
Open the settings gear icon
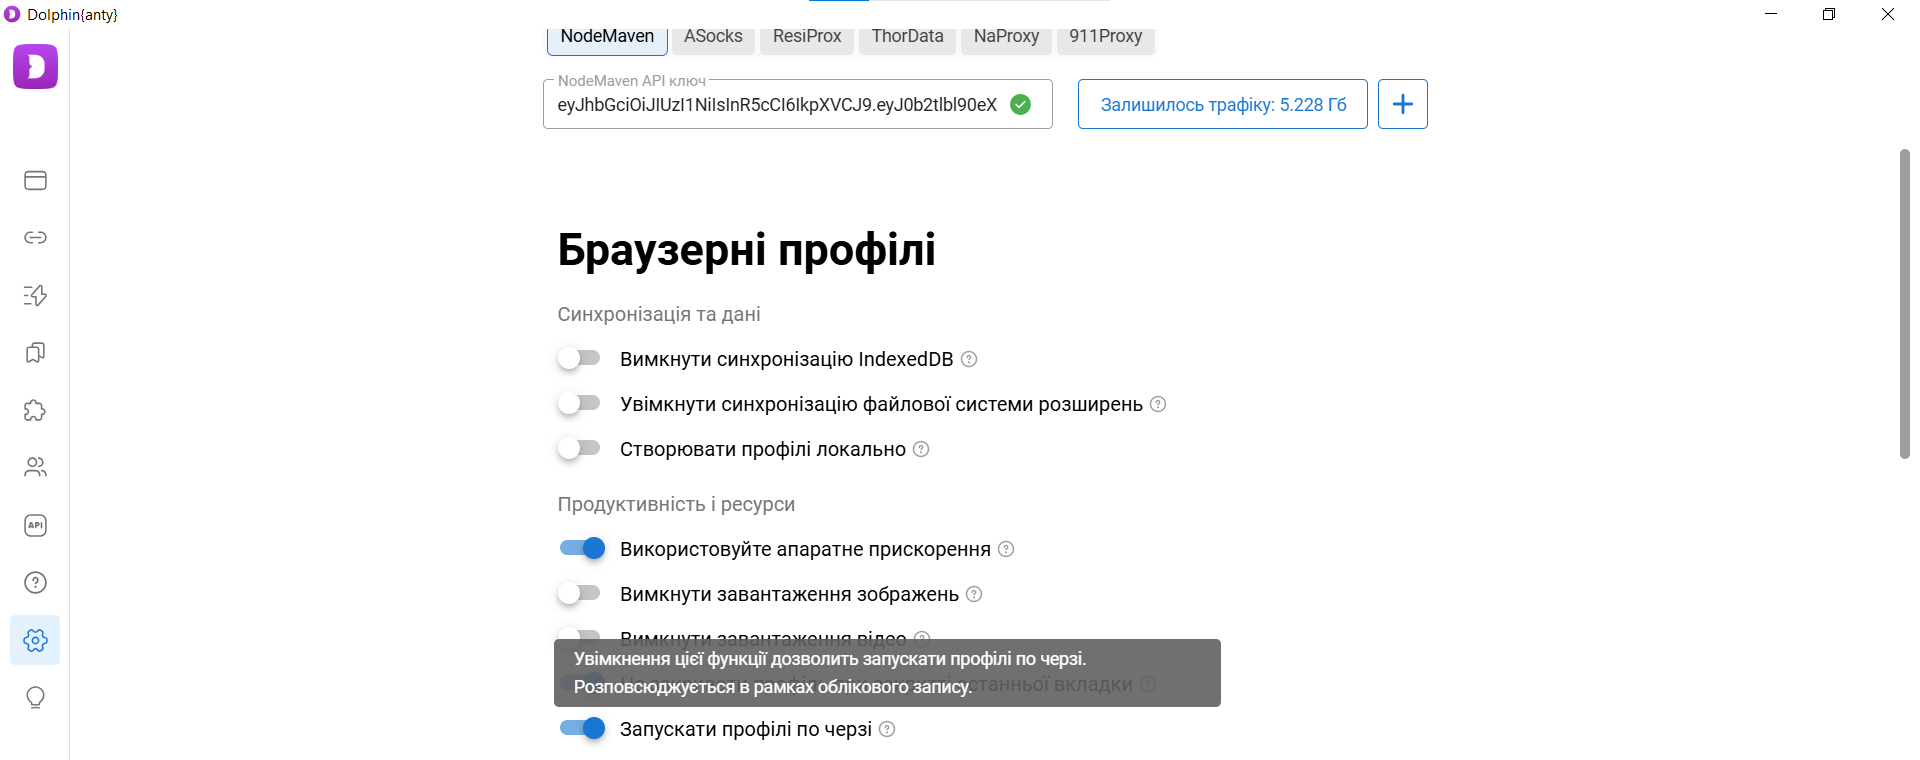pos(35,640)
